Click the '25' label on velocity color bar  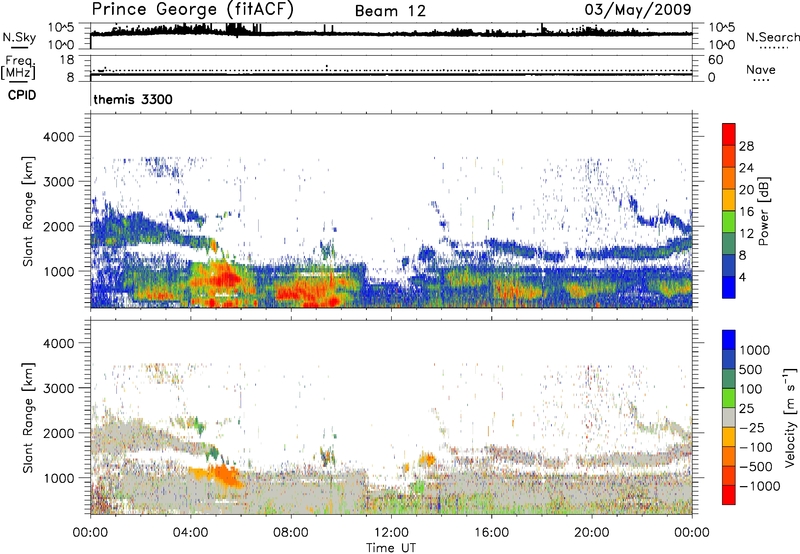point(746,409)
